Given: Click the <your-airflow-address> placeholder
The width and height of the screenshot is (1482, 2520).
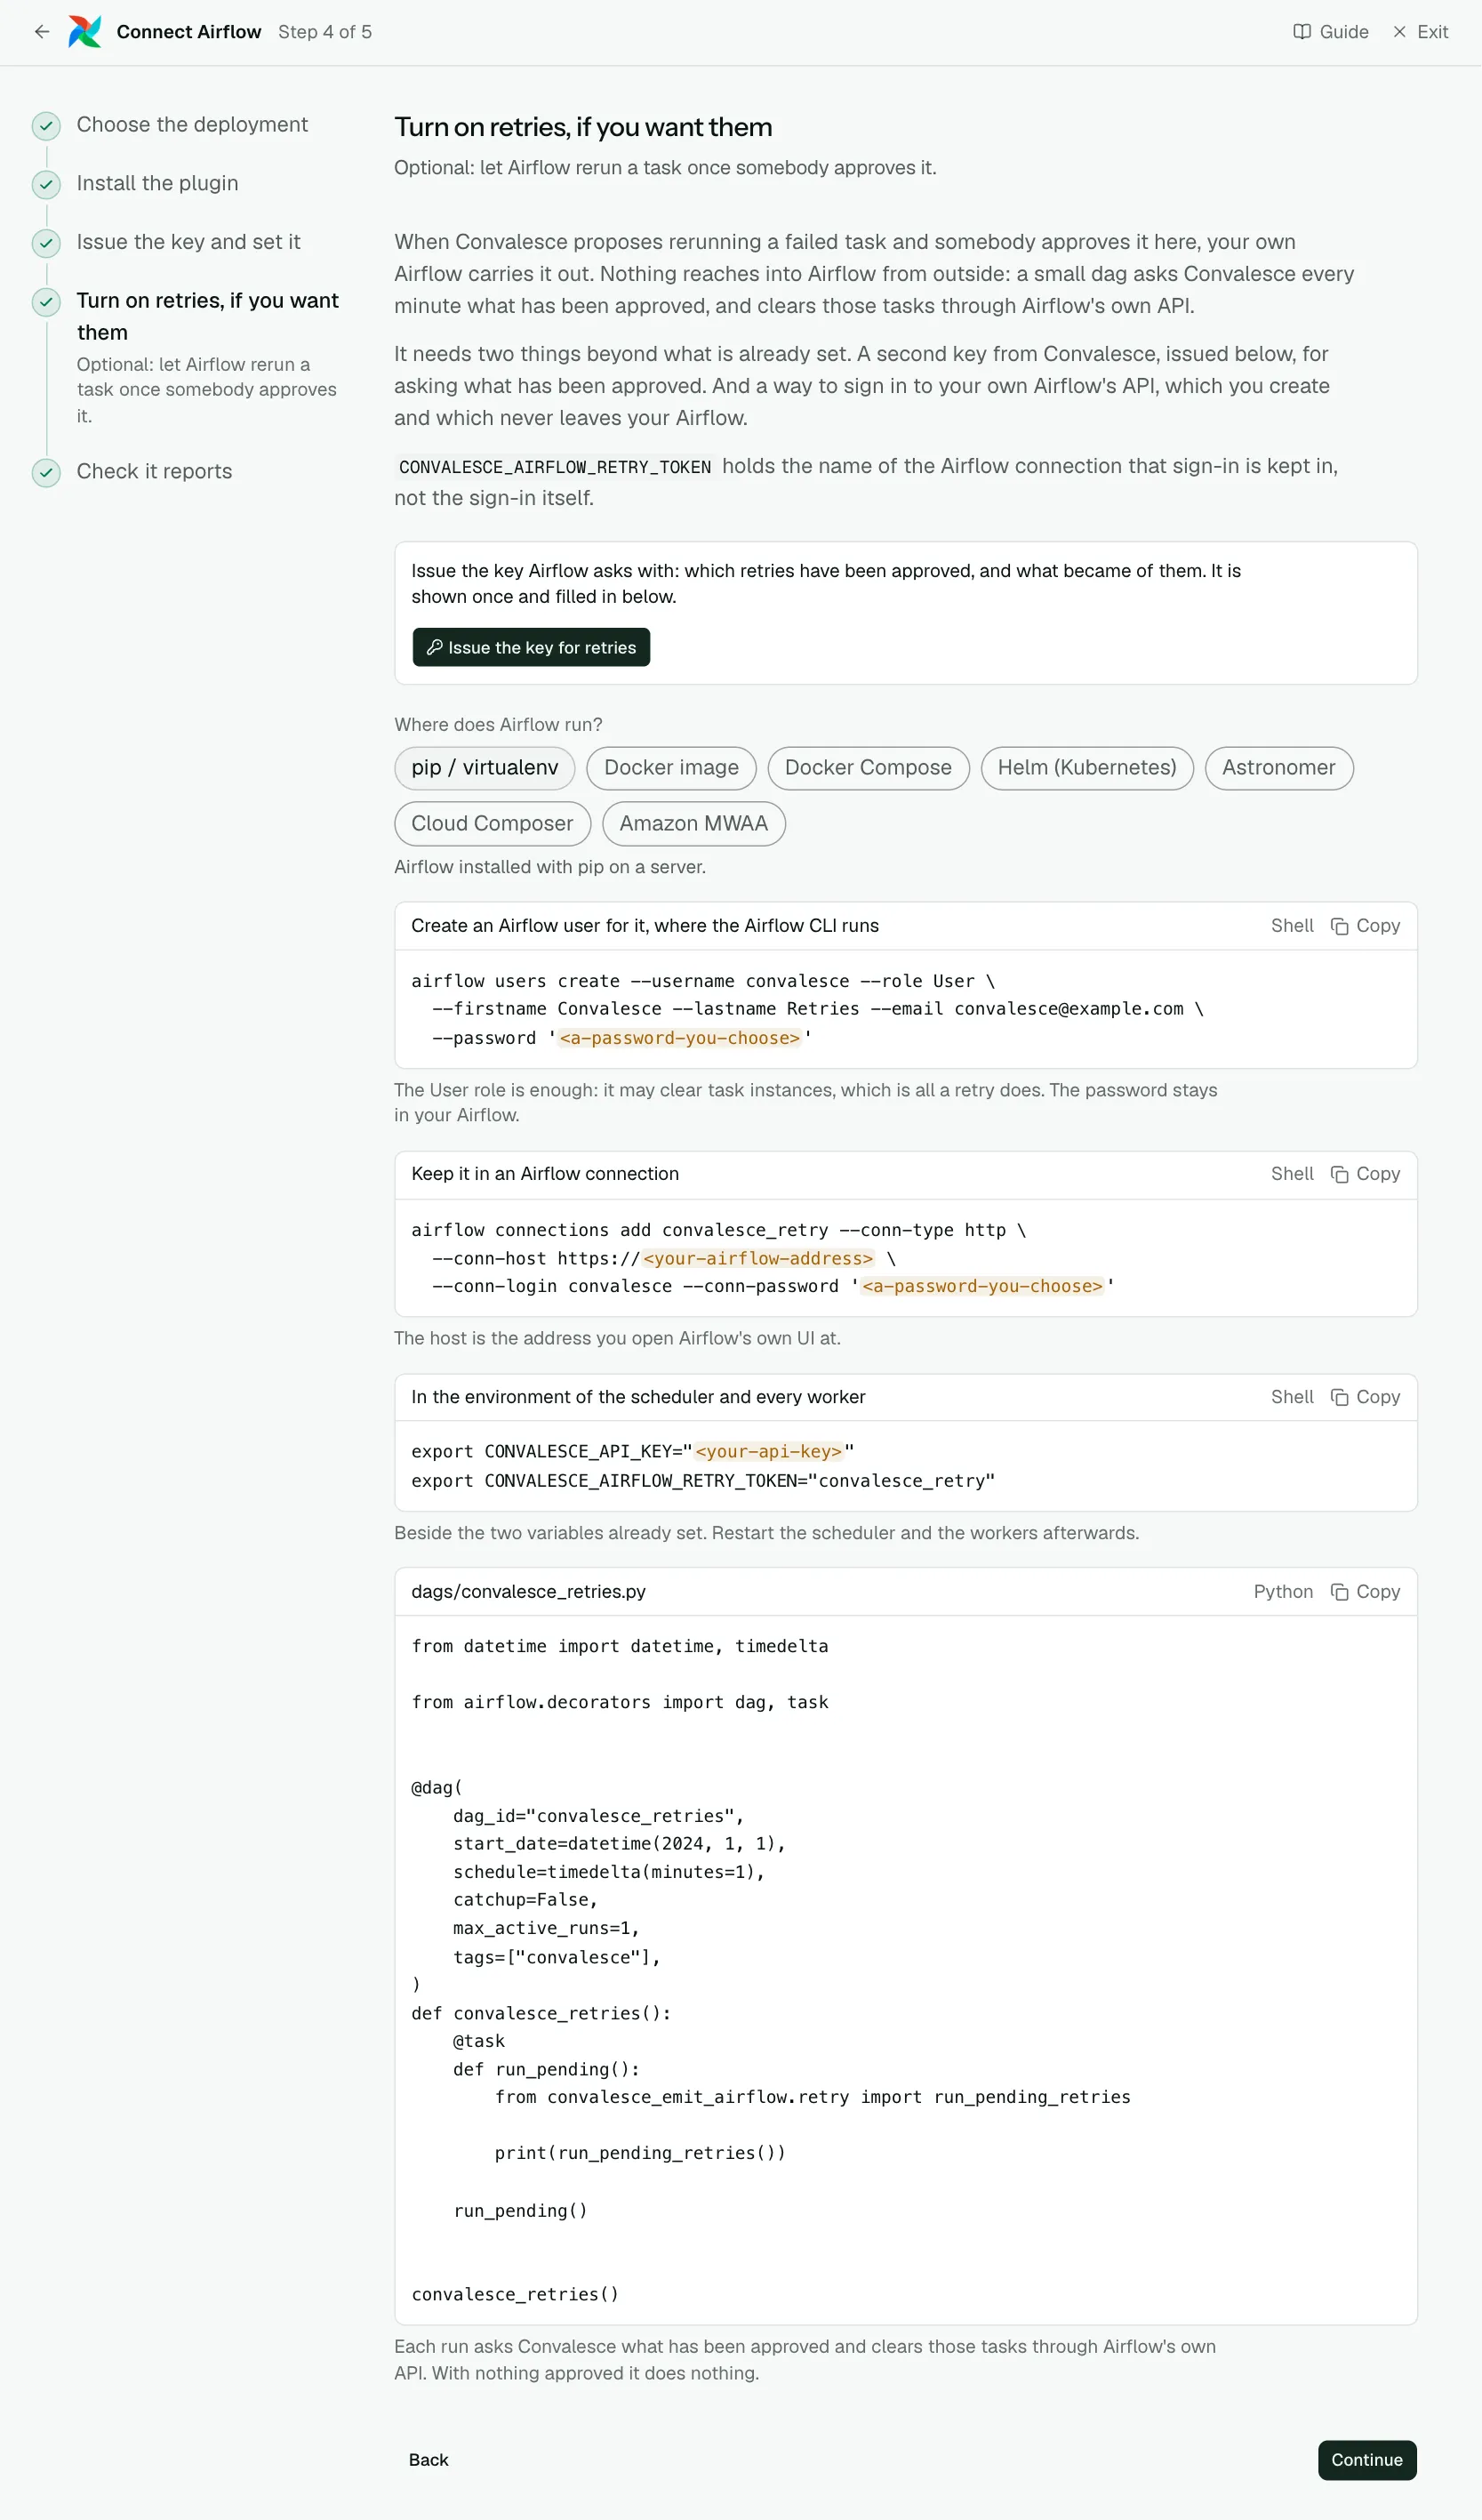Looking at the screenshot, I should click(758, 1259).
